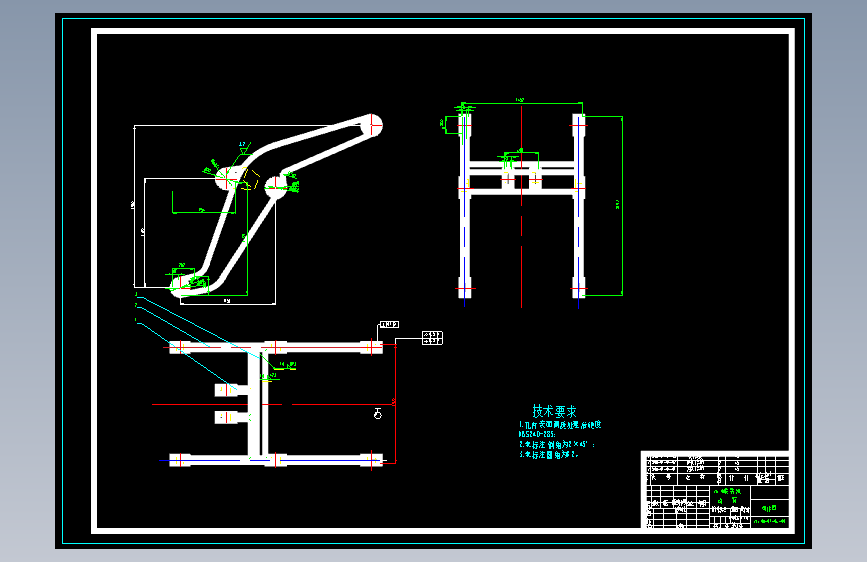Click the red crosshair of the top-right arm hole

pos(374,125)
